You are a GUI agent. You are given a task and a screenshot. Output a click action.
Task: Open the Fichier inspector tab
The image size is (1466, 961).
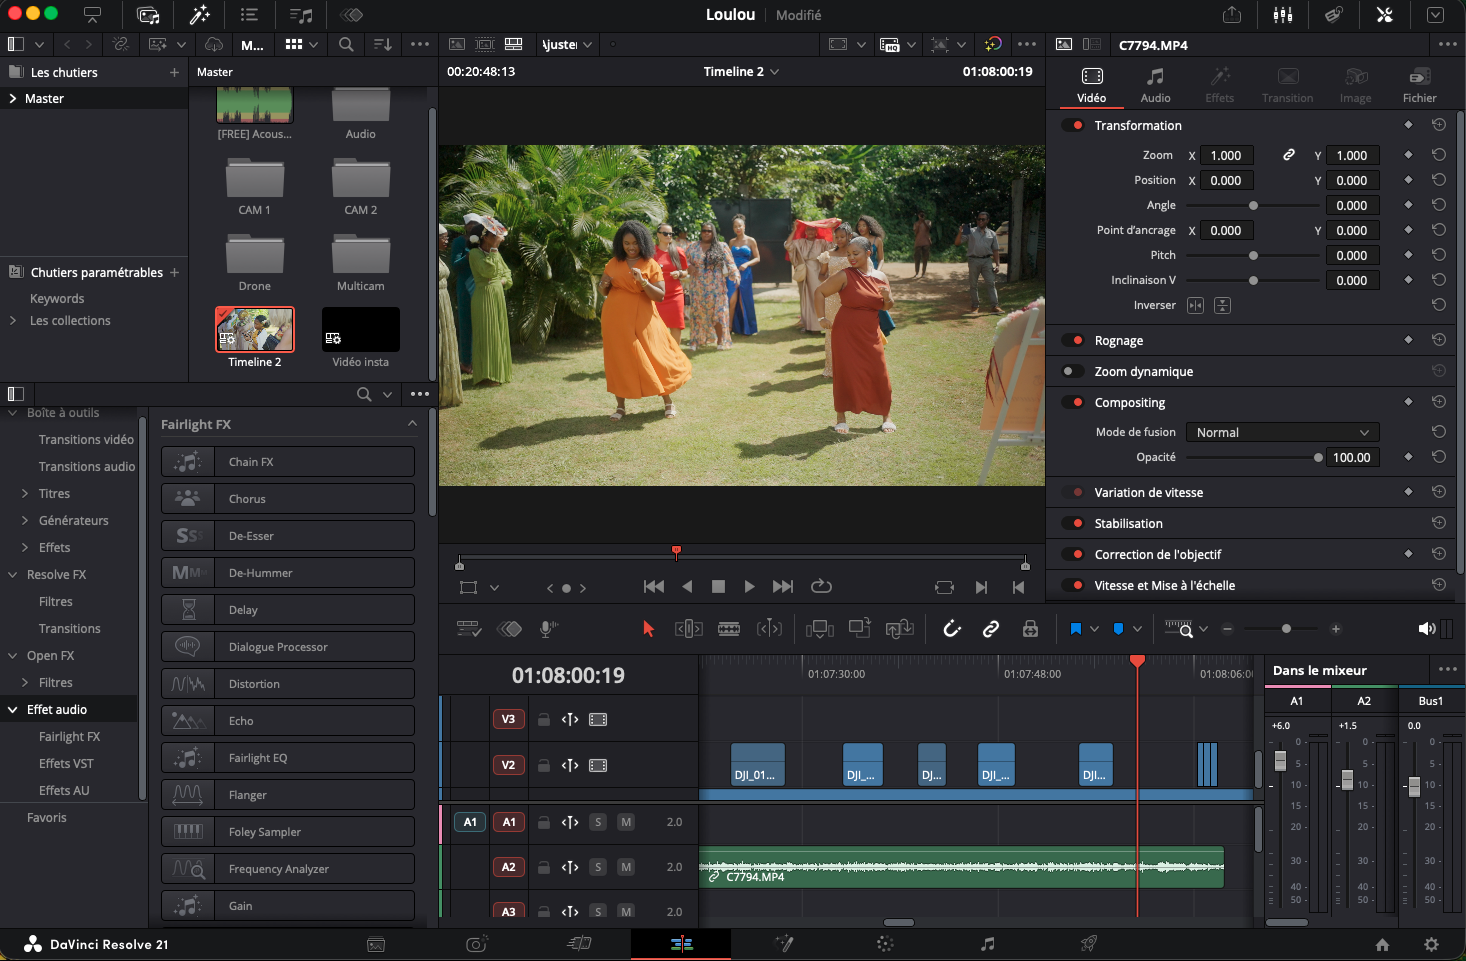pos(1419,86)
